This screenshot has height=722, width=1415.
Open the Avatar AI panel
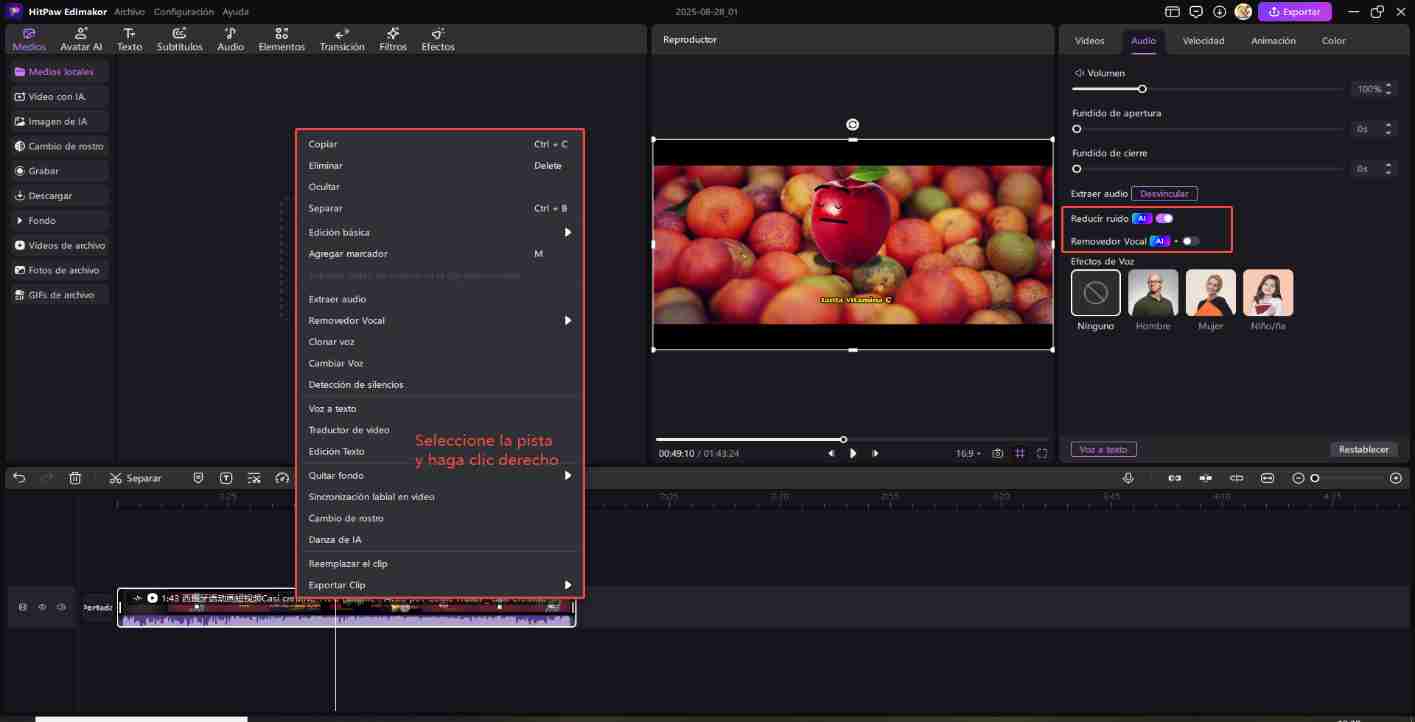tap(81, 39)
